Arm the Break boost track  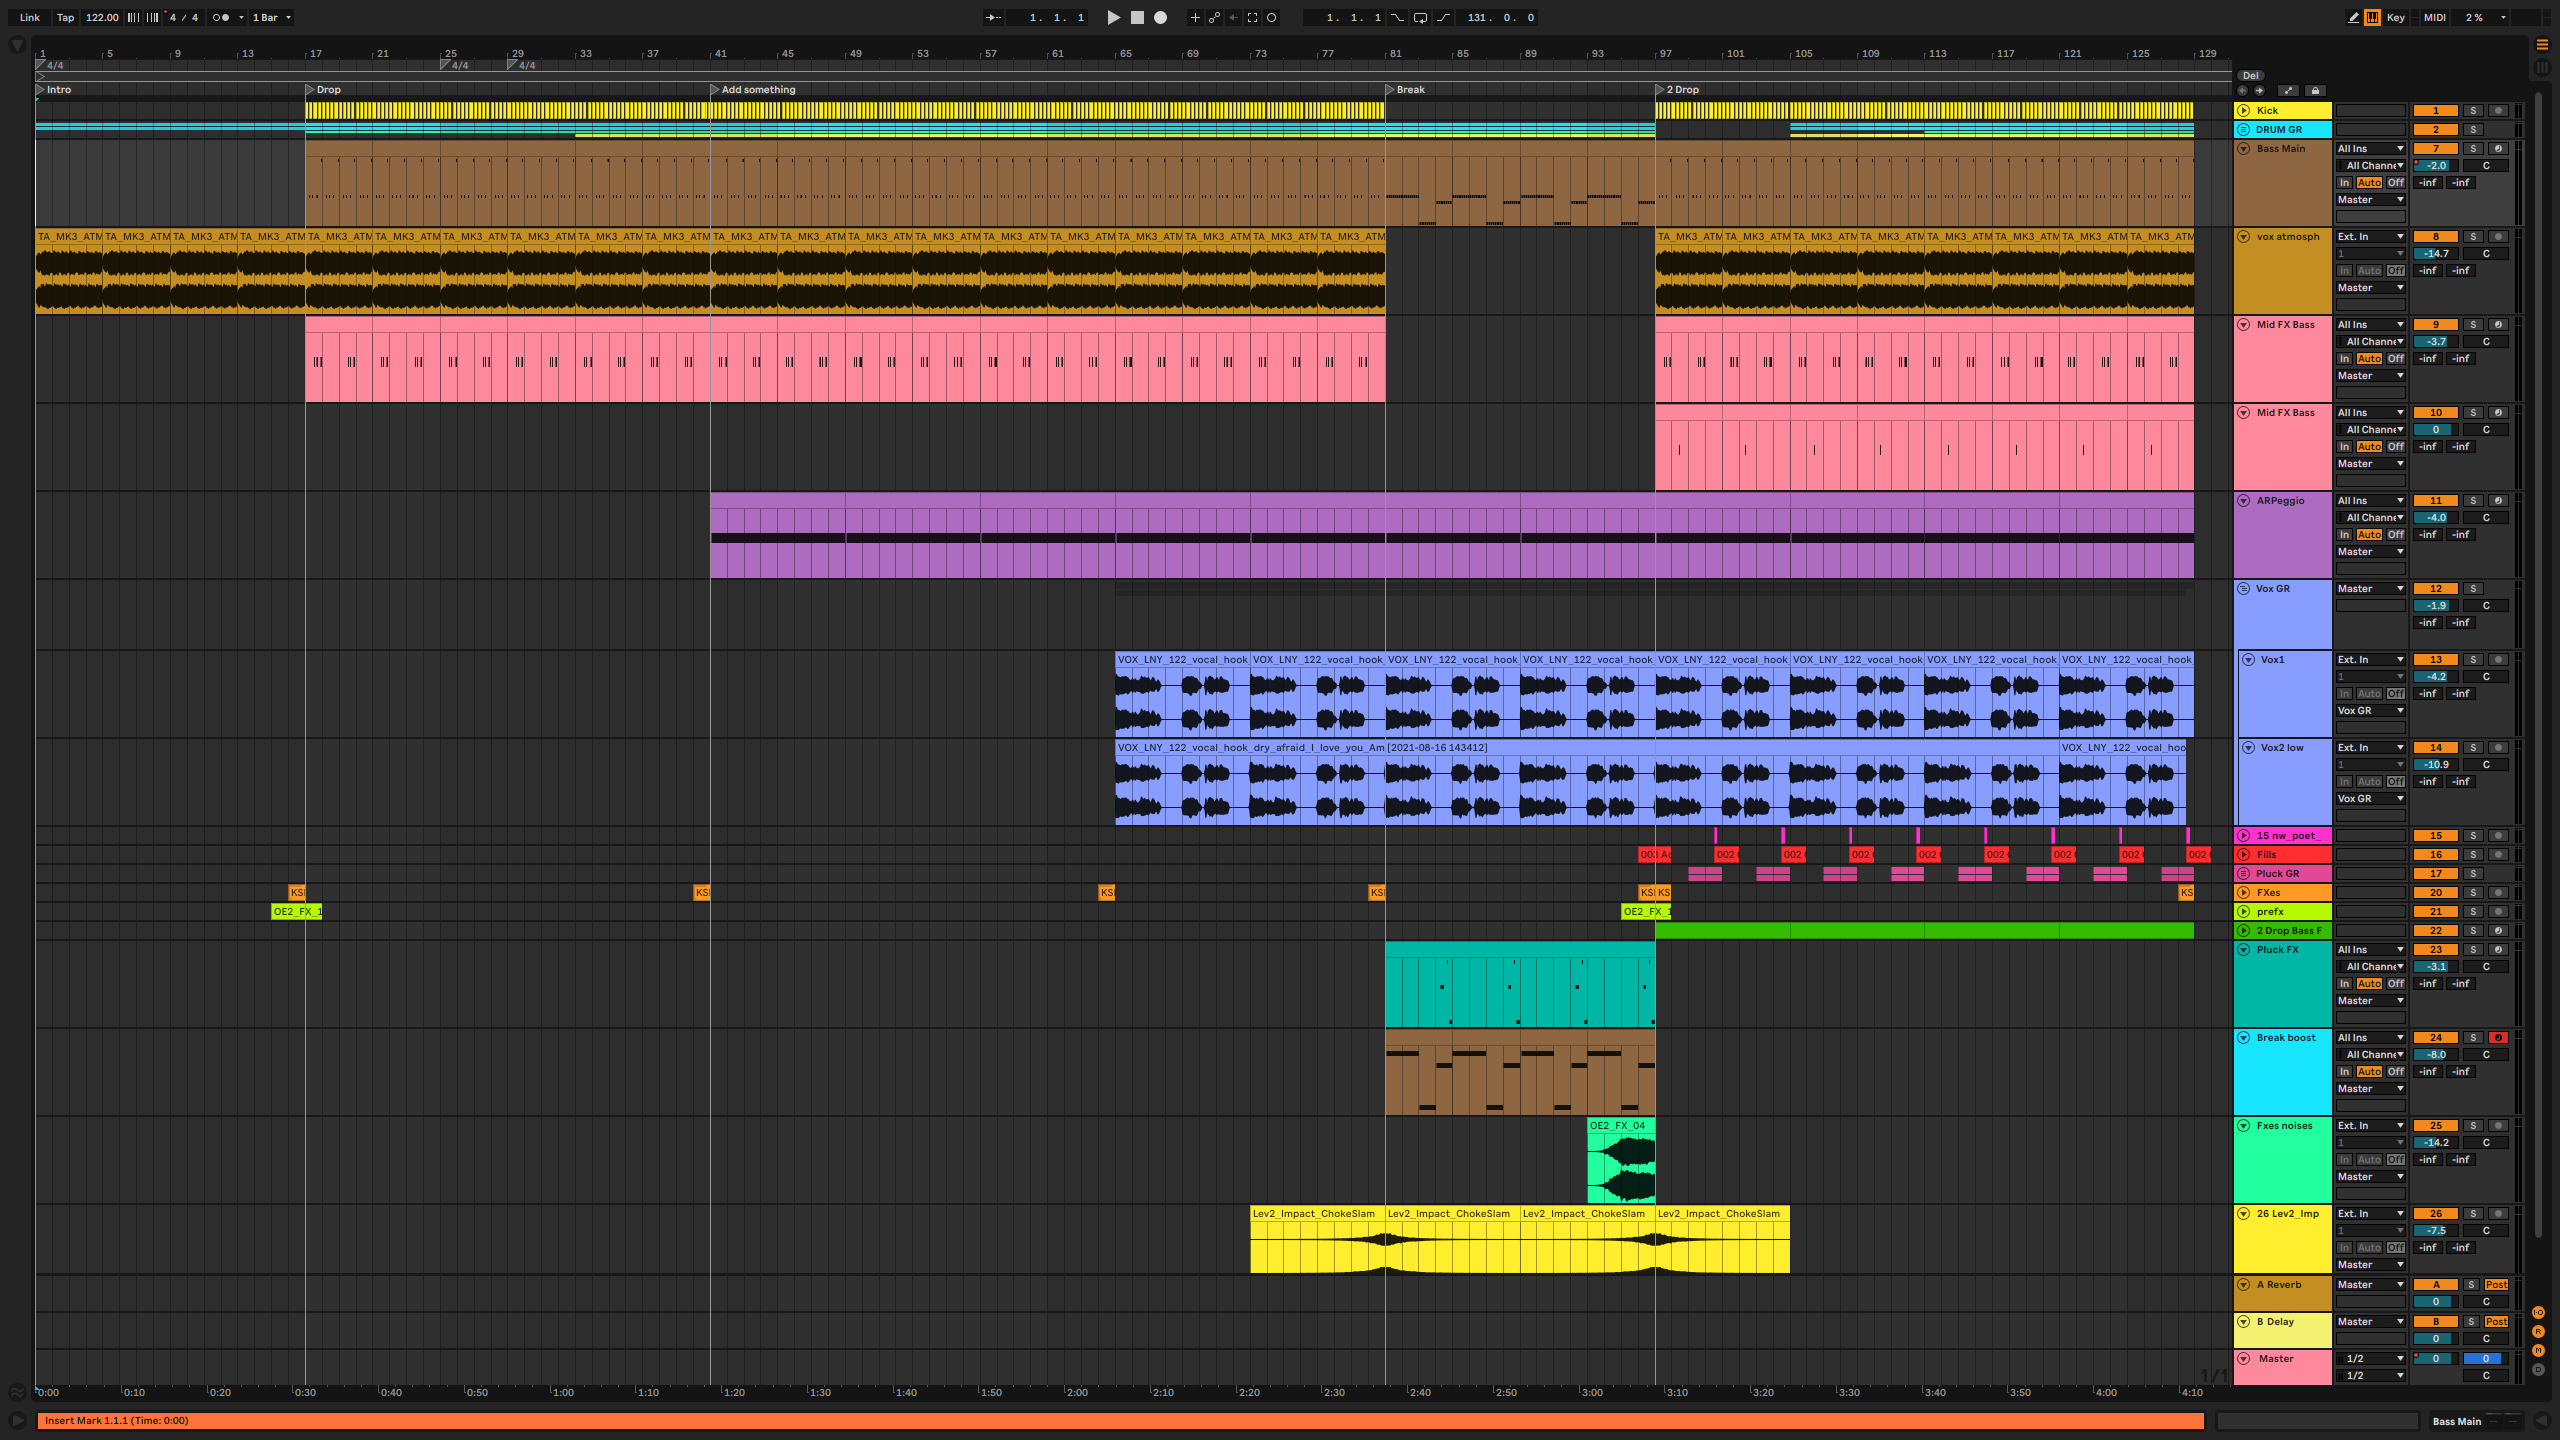[x=2498, y=1038]
